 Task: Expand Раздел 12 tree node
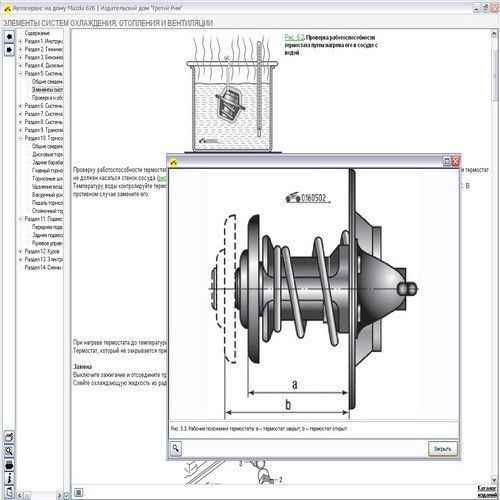click(21, 251)
